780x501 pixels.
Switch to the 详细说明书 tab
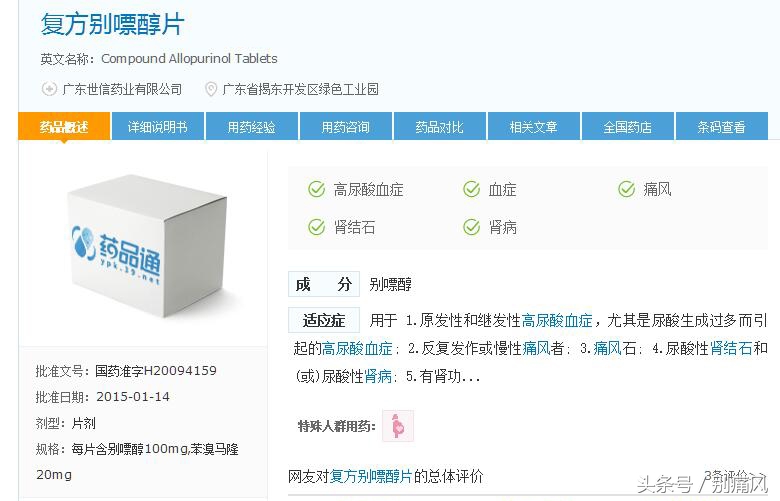click(x=158, y=126)
